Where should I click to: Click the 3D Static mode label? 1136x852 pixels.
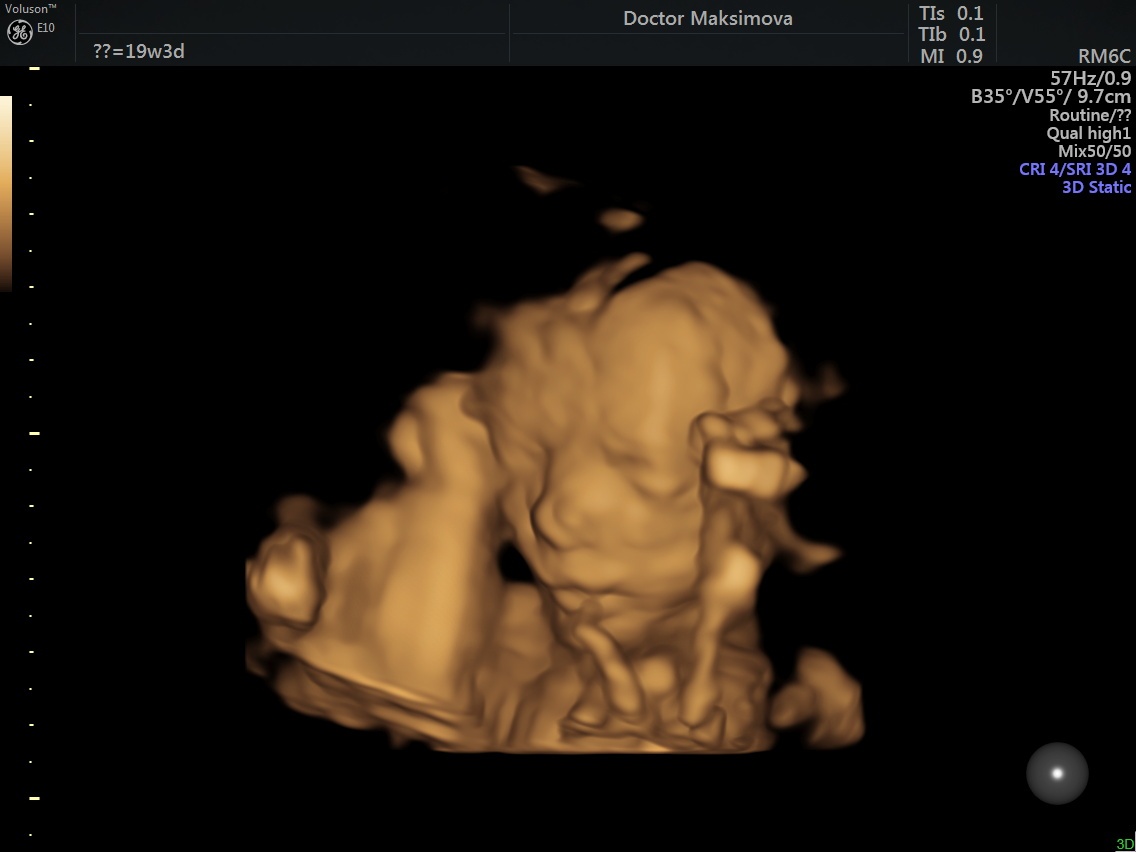point(1096,187)
